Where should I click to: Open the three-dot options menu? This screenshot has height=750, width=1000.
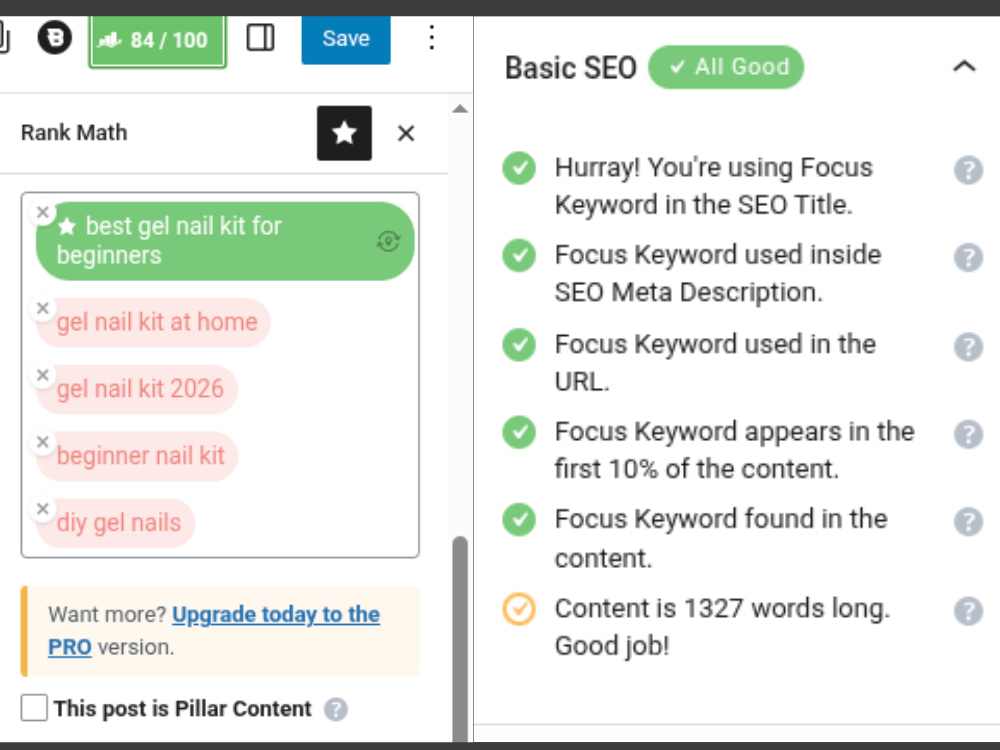click(432, 38)
